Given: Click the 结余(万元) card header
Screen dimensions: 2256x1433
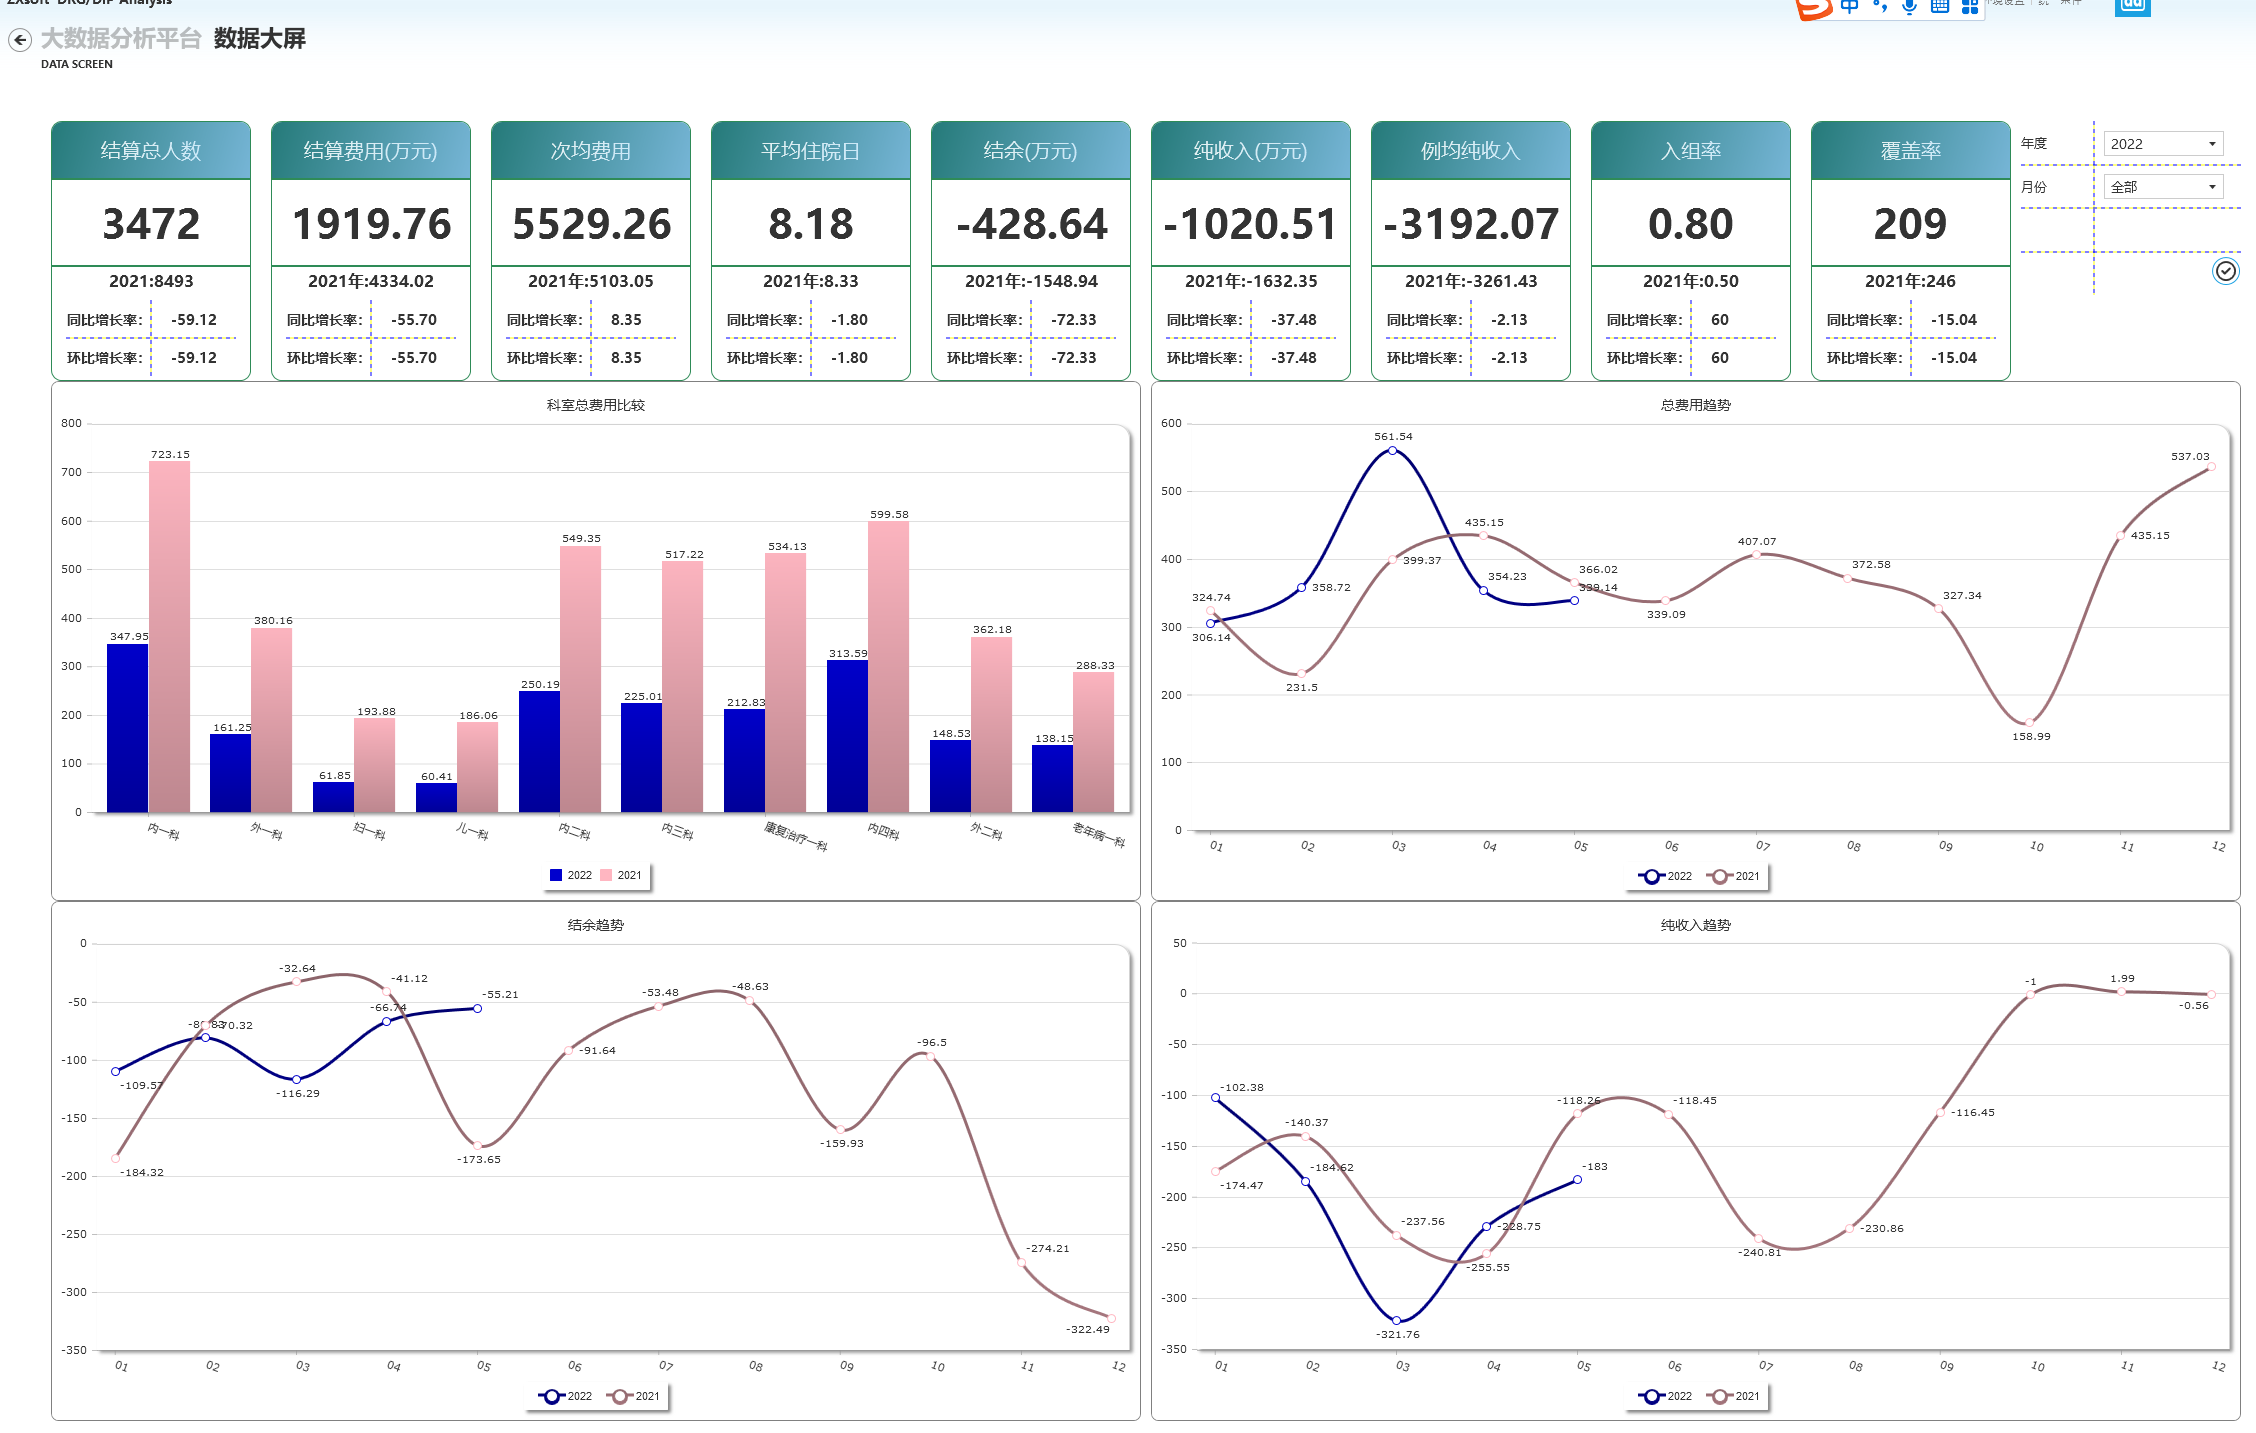Looking at the screenshot, I should click(1031, 151).
